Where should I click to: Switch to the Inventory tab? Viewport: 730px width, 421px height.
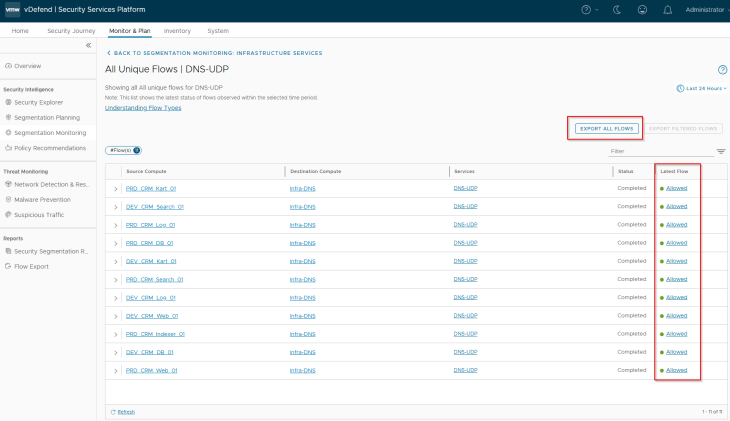coord(177,31)
